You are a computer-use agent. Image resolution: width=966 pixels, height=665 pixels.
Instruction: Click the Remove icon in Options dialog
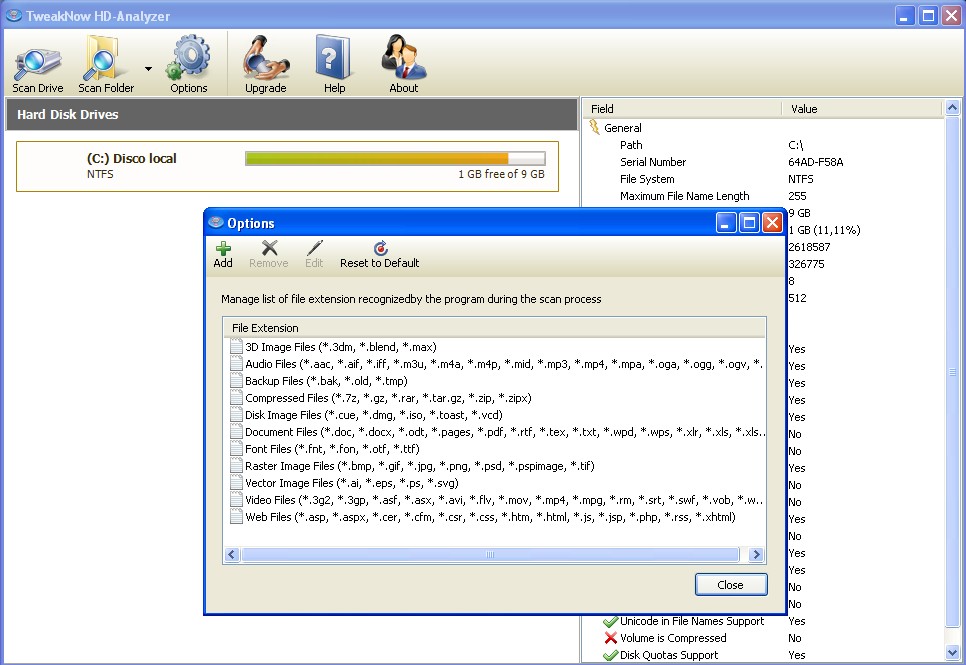click(269, 255)
